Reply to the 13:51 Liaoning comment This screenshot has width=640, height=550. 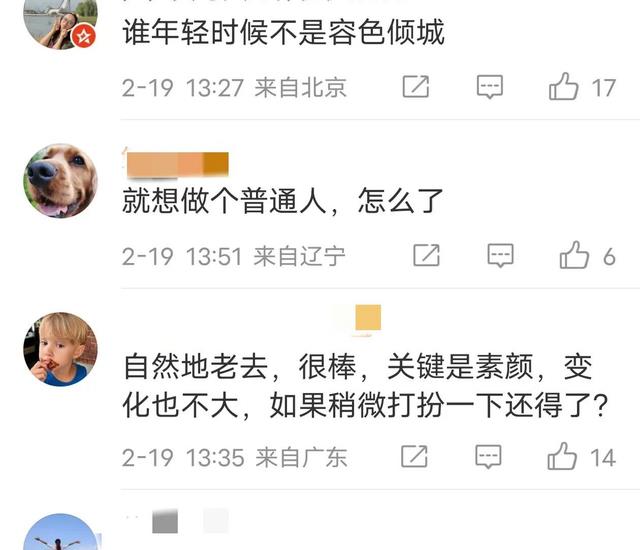point(500,255)
